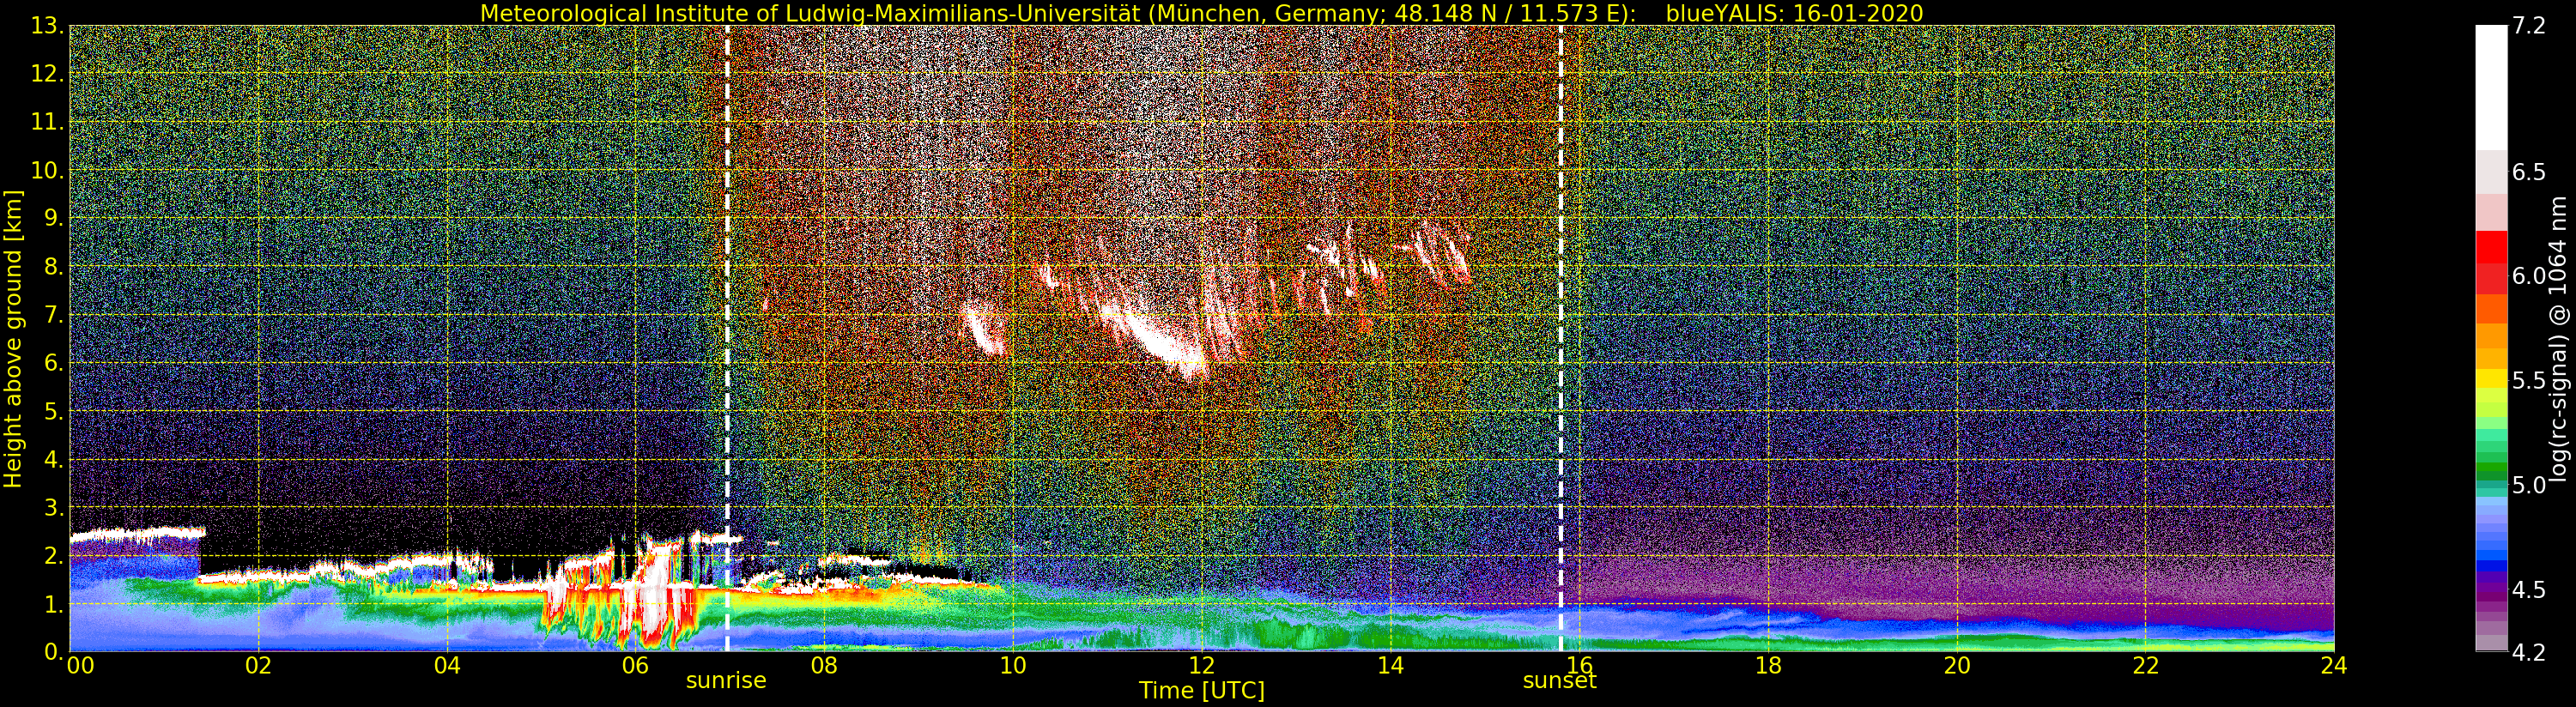This screenshot has width=2576, height=707.
Task: Click the height axis tick '4.'
Action: [x=54, y=459]
